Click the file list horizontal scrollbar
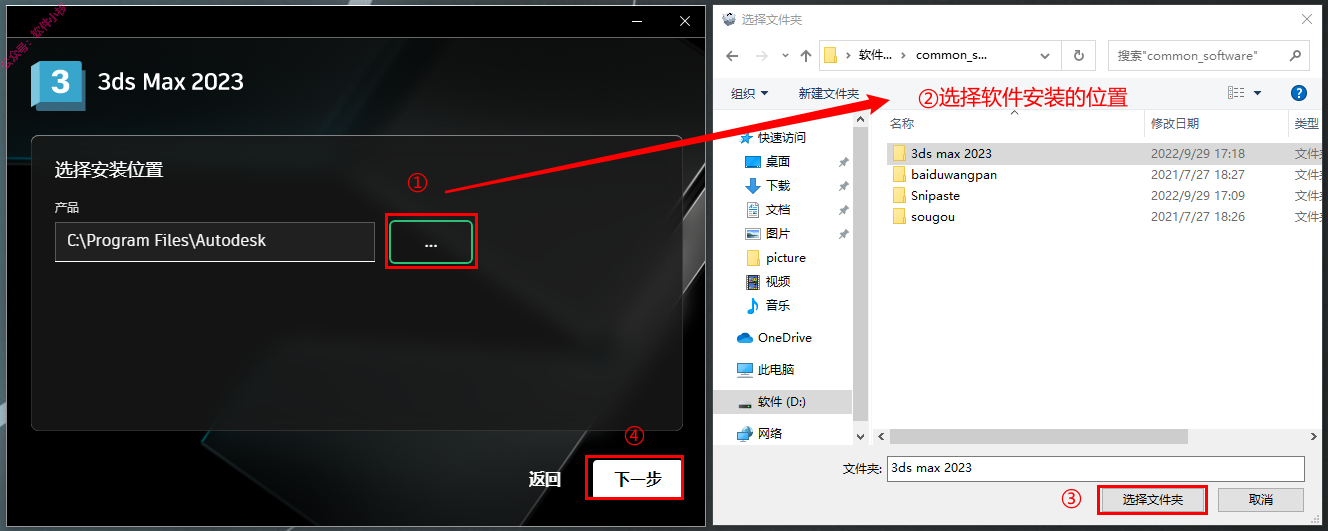 [x=1038, y=436]
